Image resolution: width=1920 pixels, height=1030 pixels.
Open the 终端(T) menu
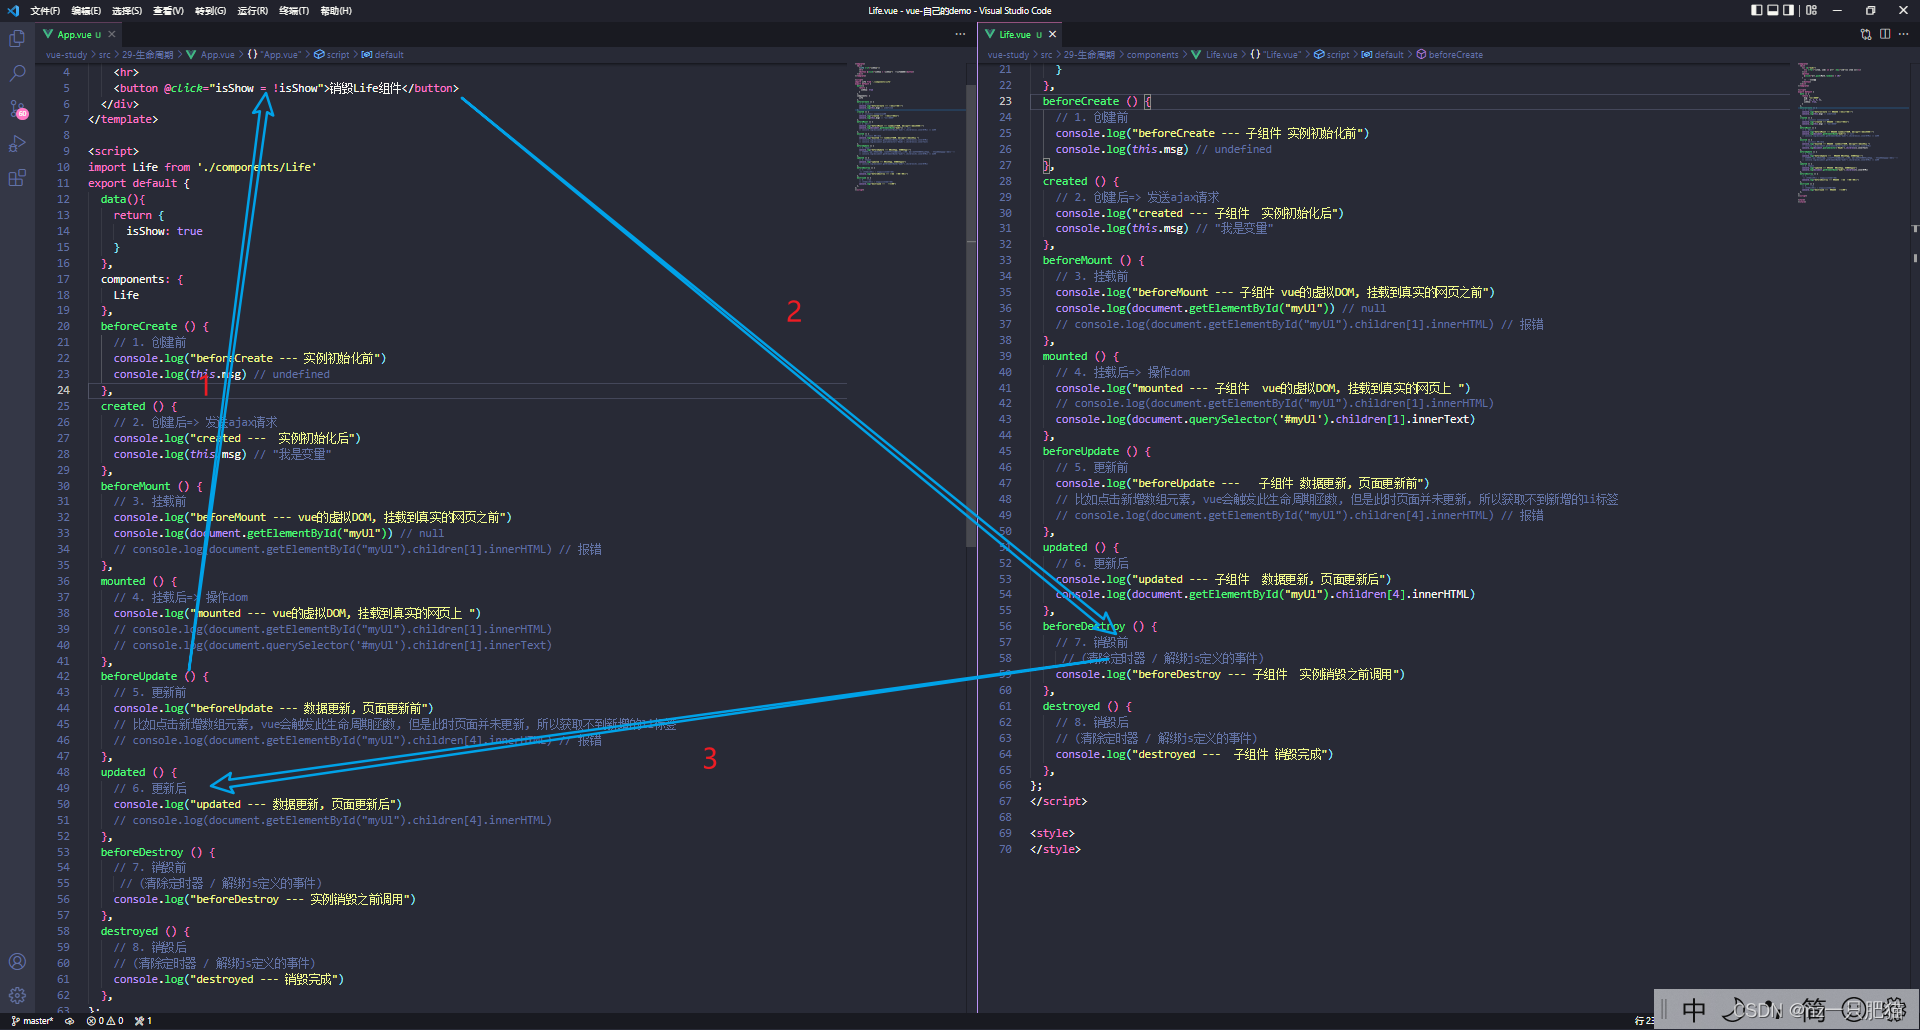294,10
